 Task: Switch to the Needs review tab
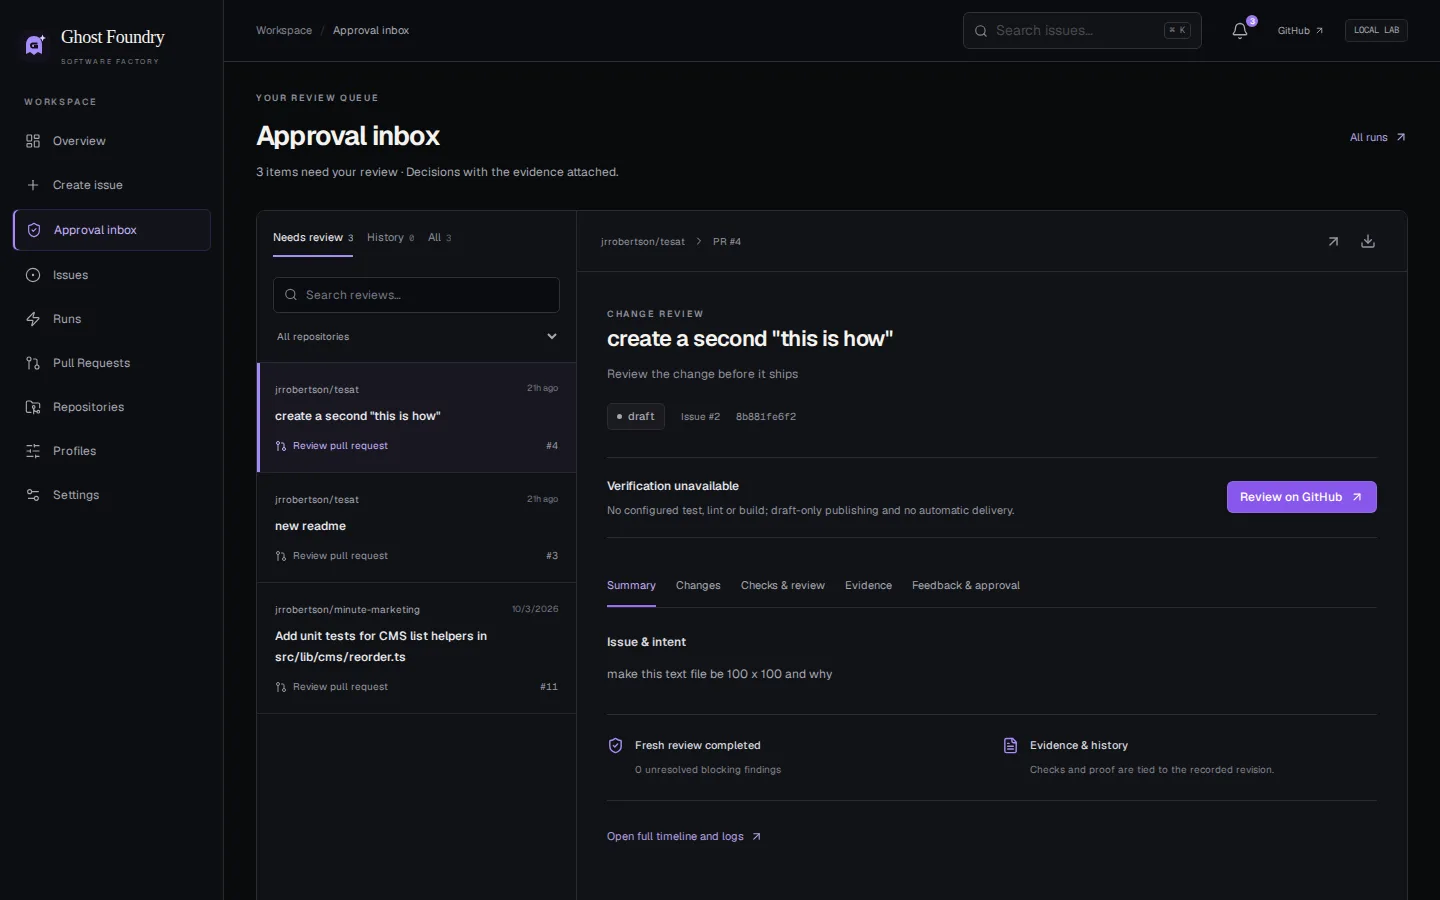click(313, 238)
